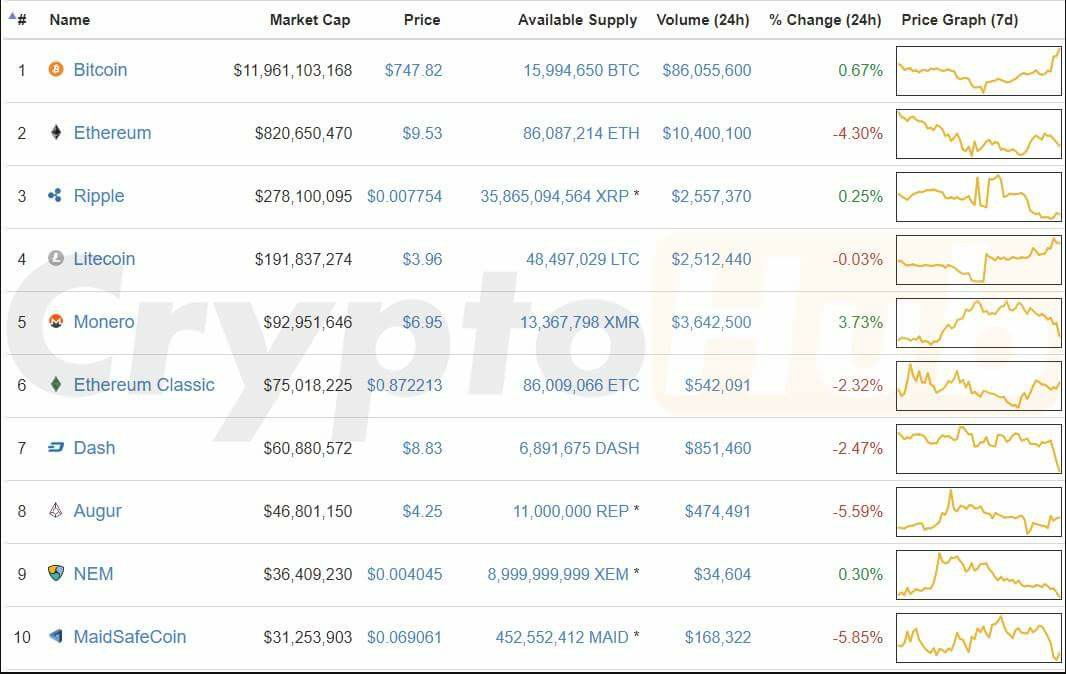Viewport: 1066px width, 674px height.
Task: Open MaidSafeCoin's 7-day price graph
Action: tap(978, 638)
